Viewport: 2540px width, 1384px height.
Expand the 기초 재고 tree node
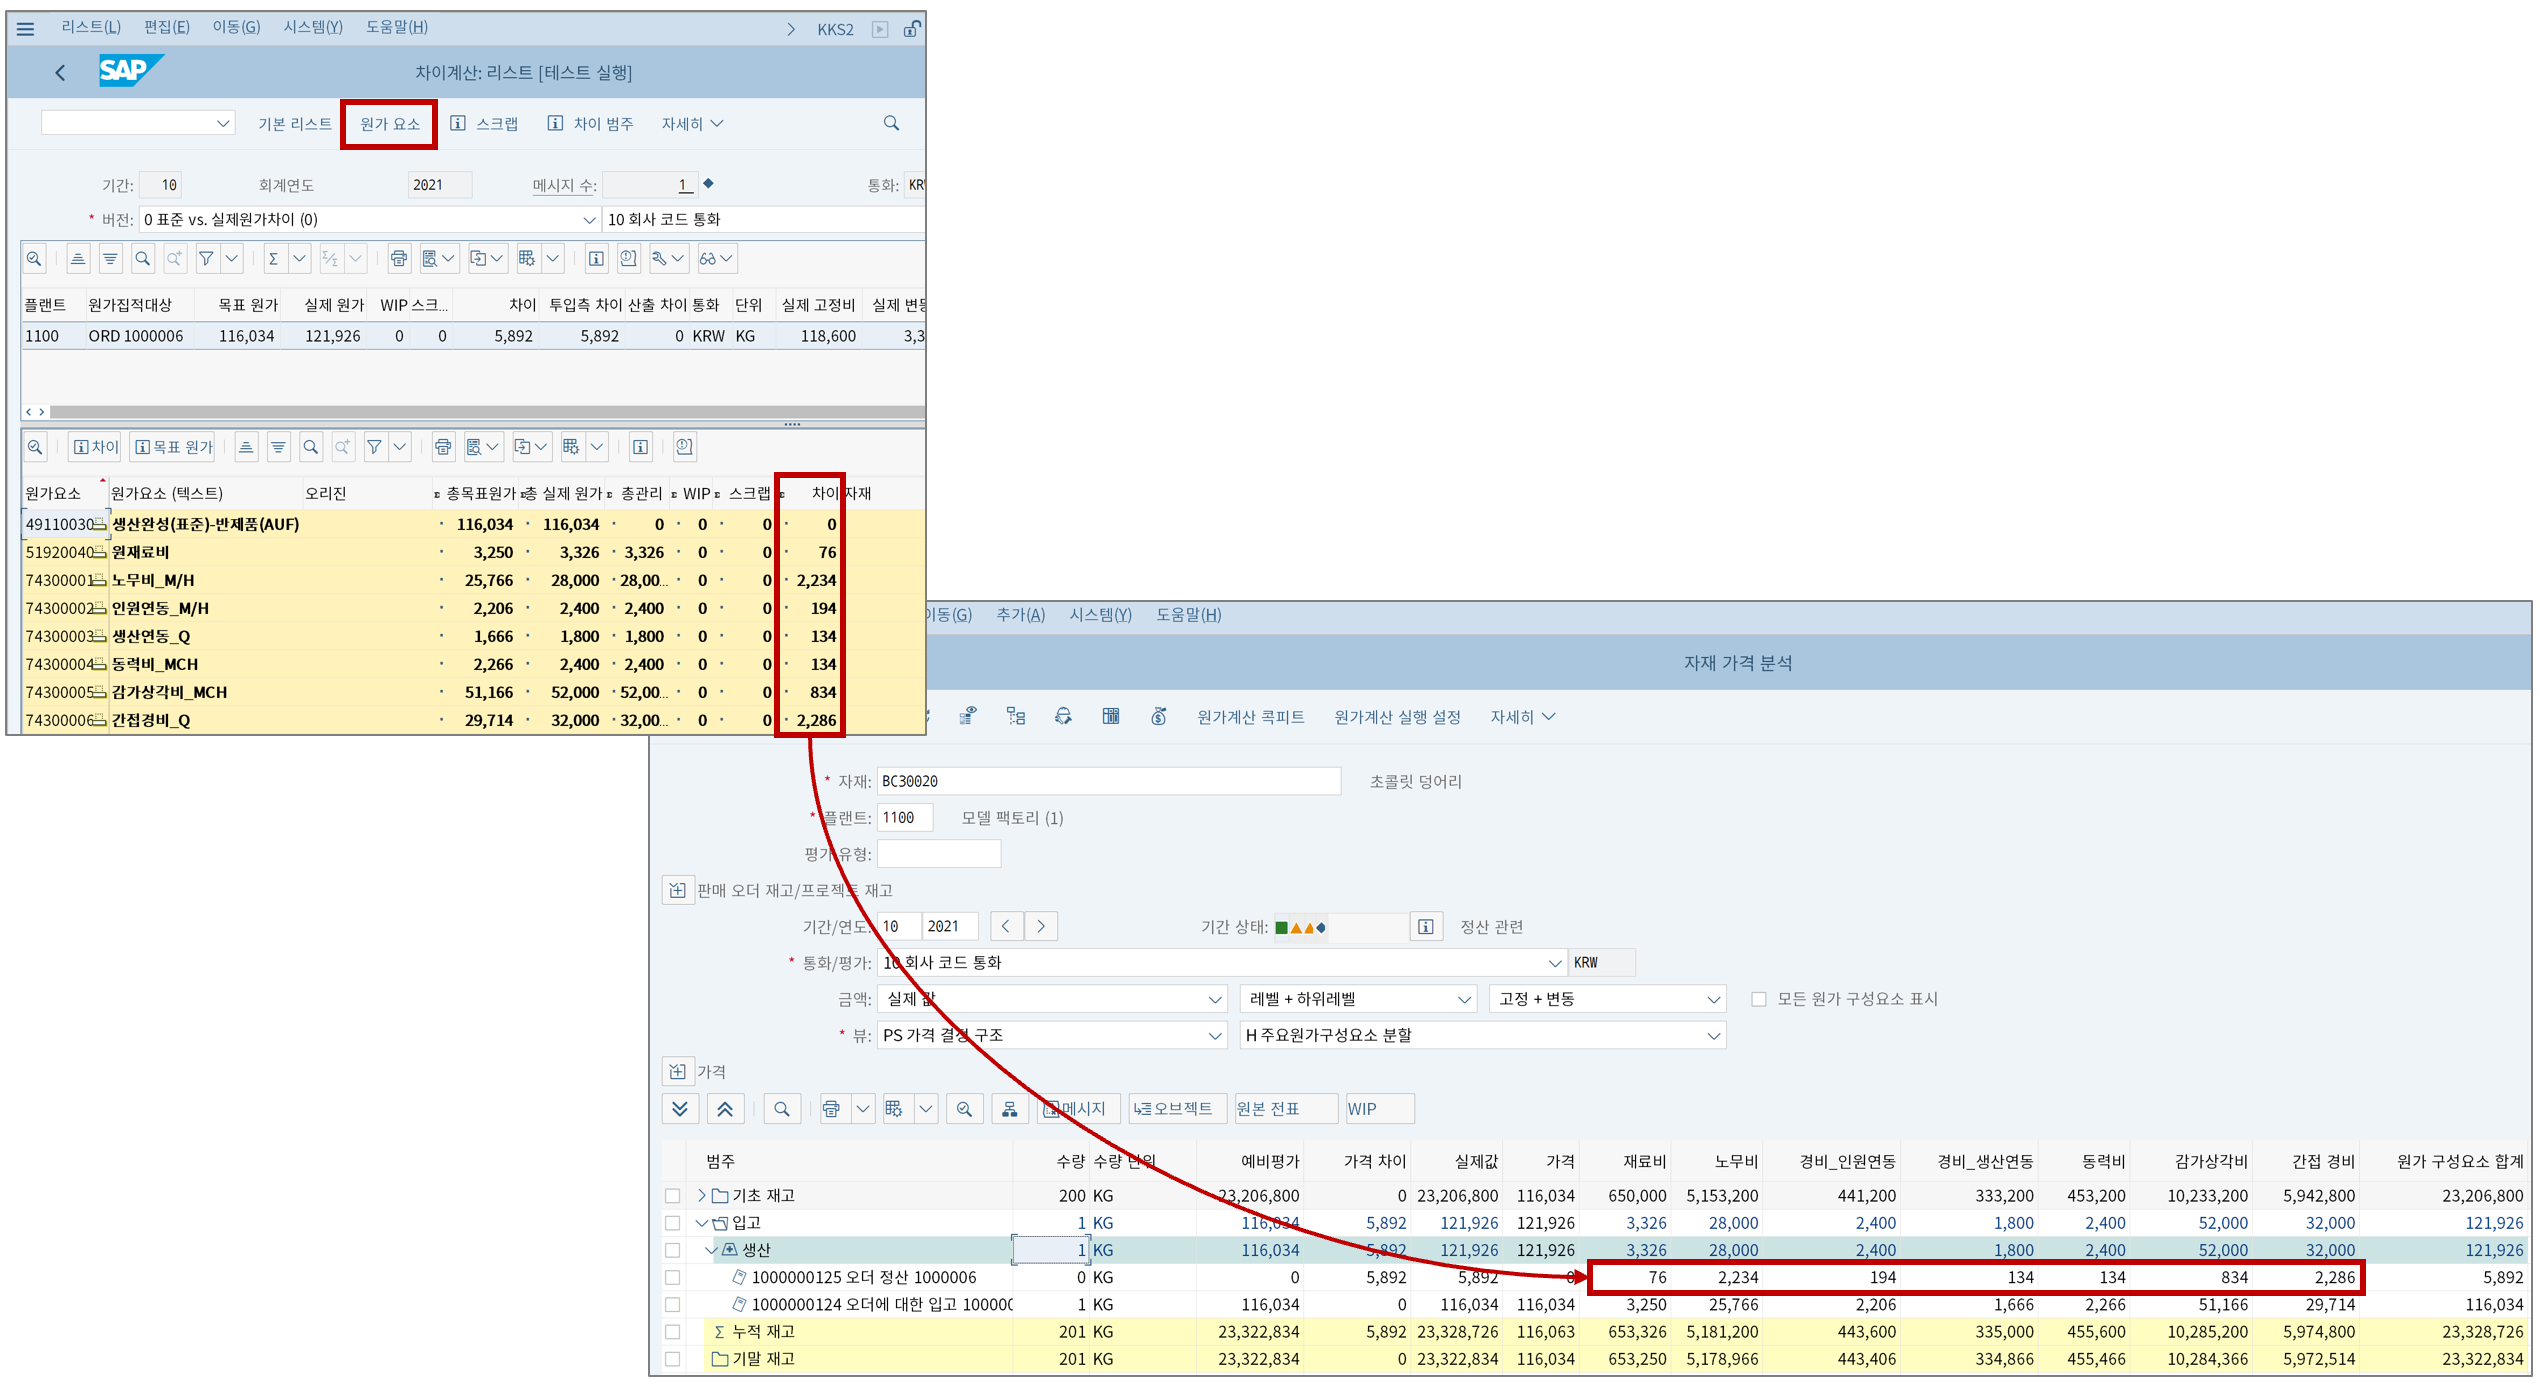pos(702,1196)
